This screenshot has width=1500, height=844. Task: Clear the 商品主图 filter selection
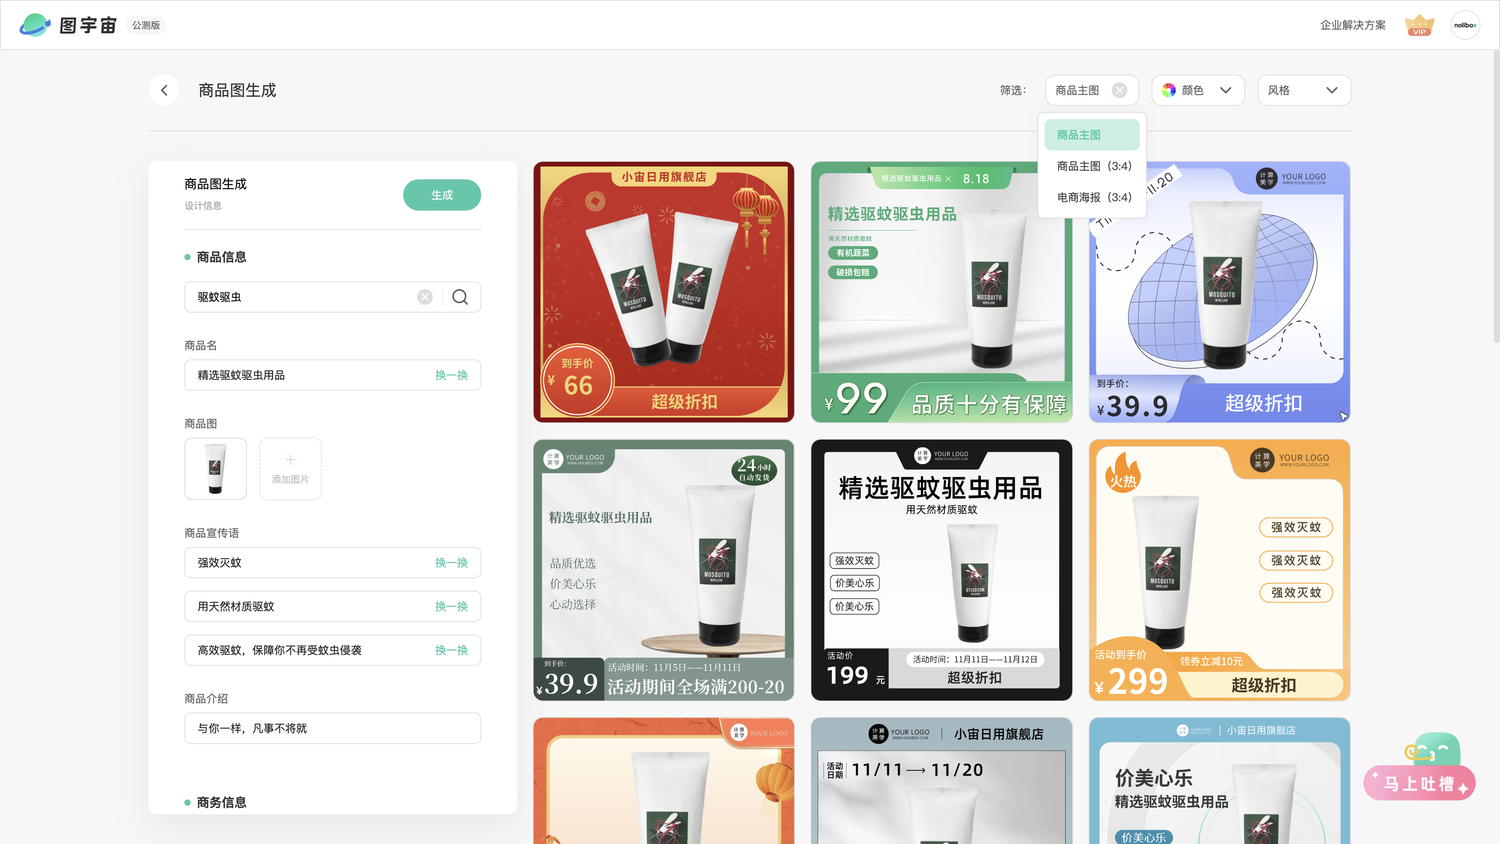click(1119, 90)
